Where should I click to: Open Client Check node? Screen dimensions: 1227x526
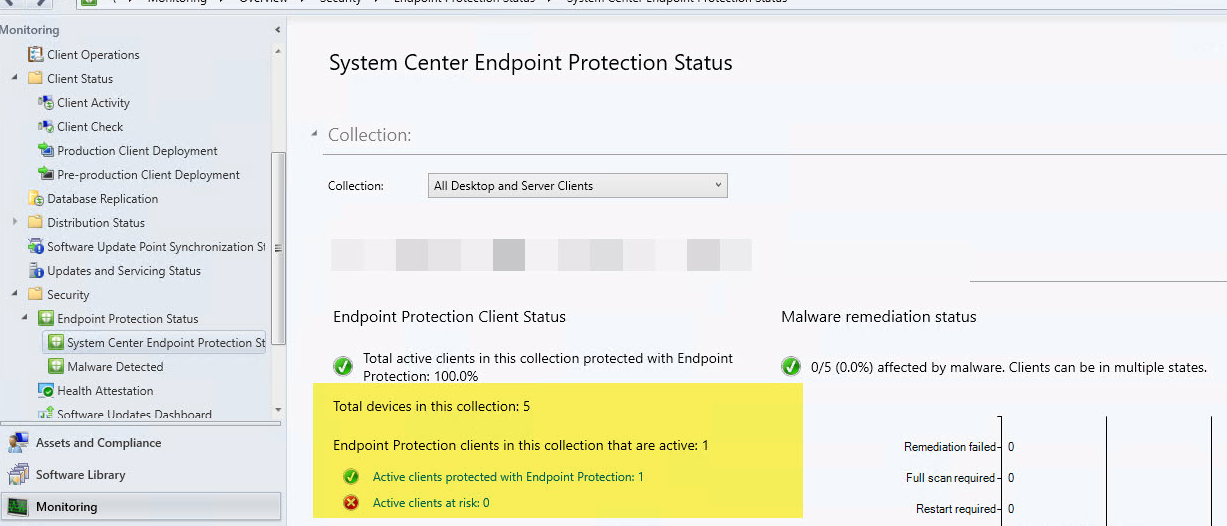click(x=90, y=127)
